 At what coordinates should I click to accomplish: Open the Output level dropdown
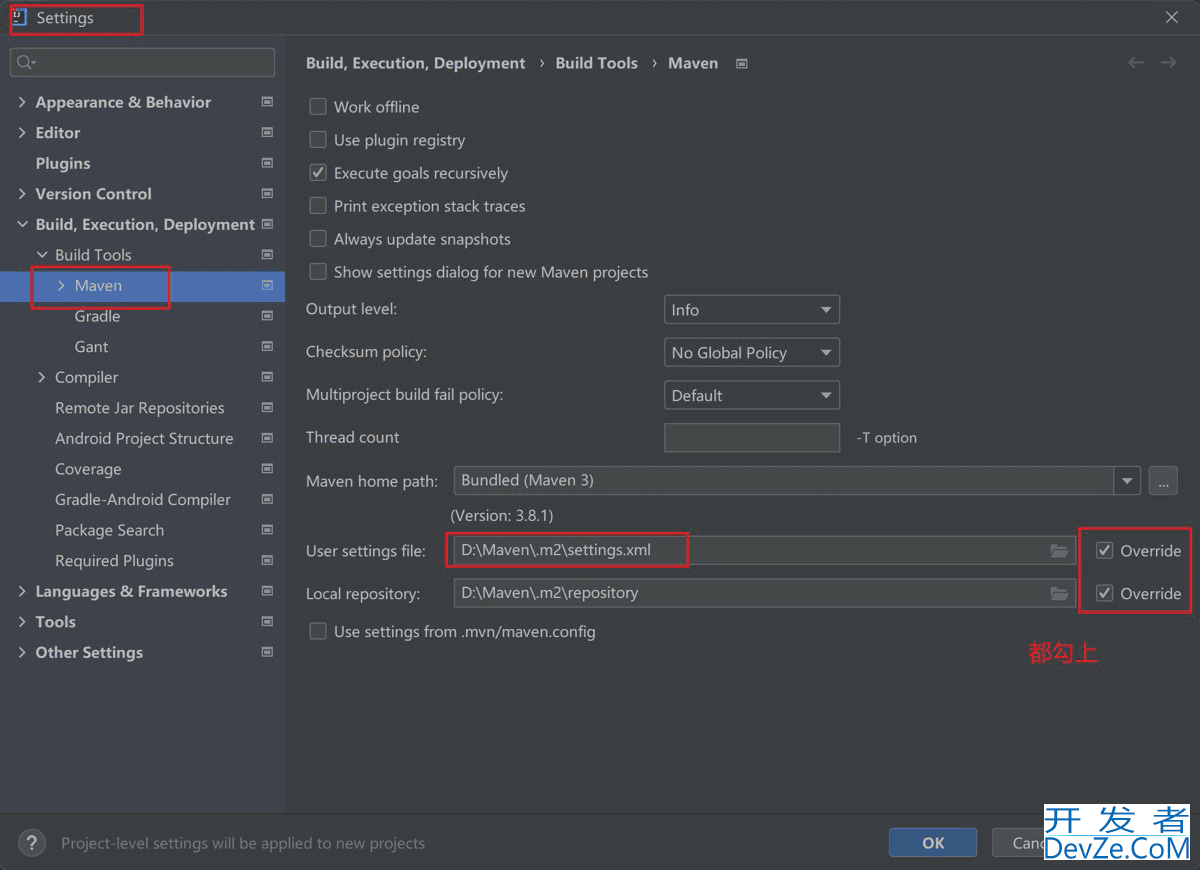pyautogui.click(x=751, y=310)
